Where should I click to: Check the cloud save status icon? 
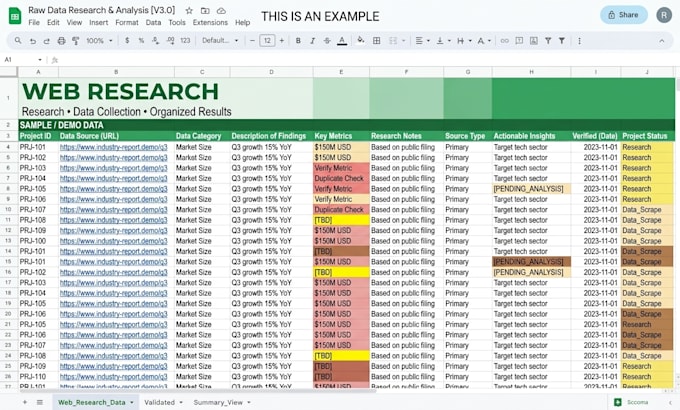pyautogui.click(x=221, y=10)
